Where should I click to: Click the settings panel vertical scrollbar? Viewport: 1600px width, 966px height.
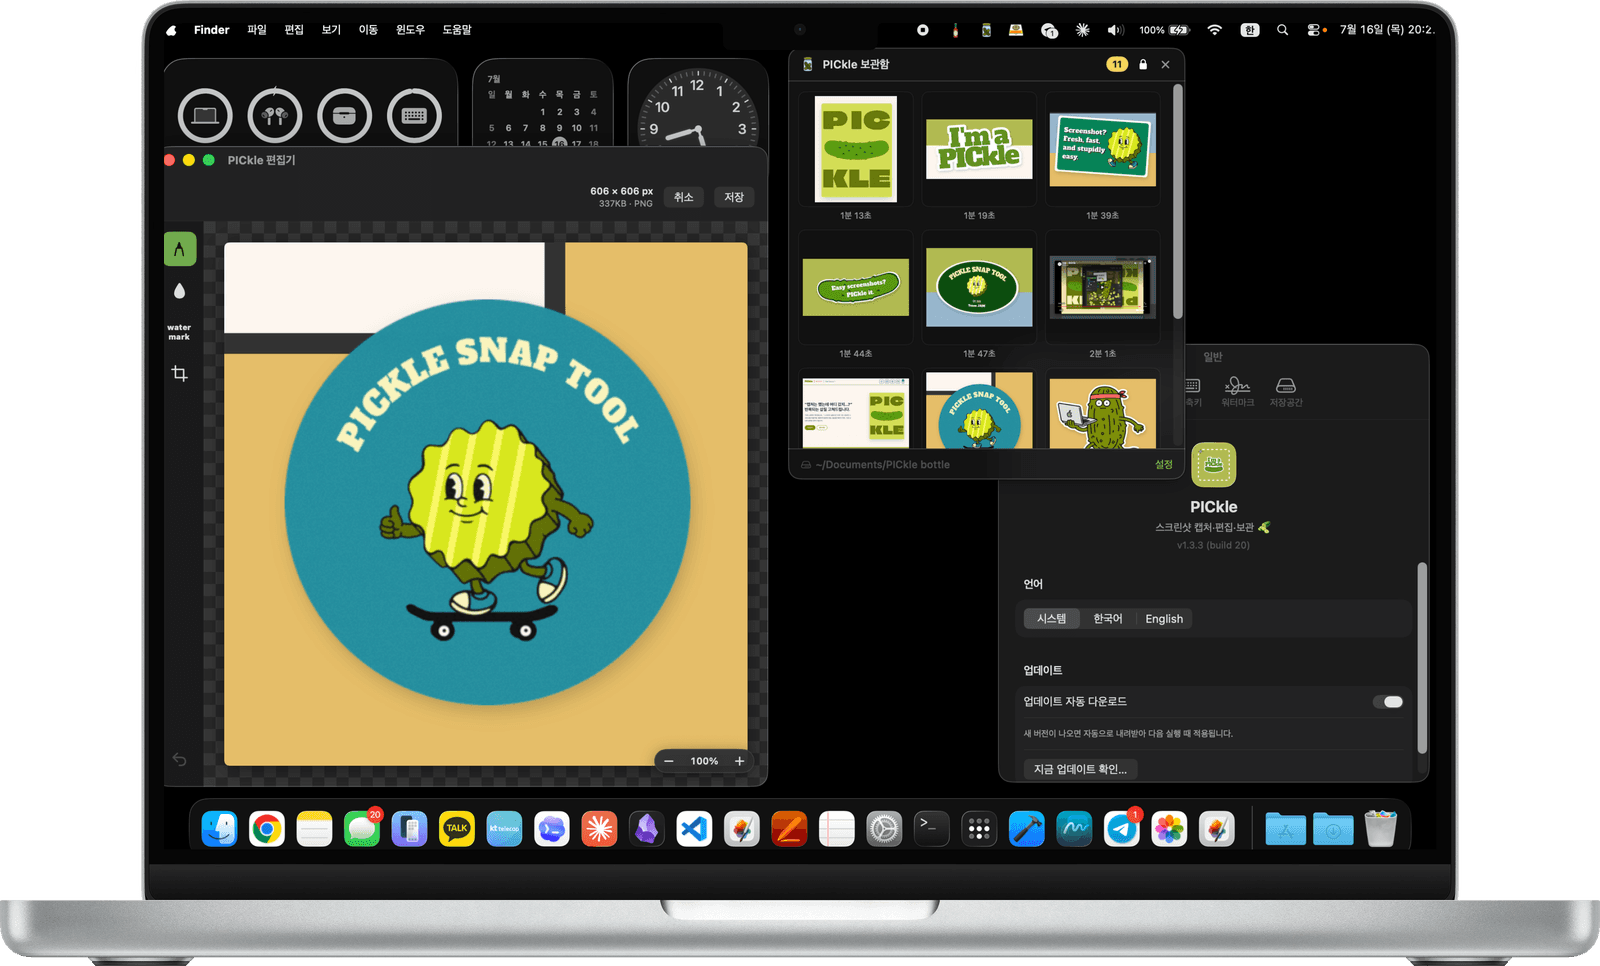click(x=1422, y=657)
